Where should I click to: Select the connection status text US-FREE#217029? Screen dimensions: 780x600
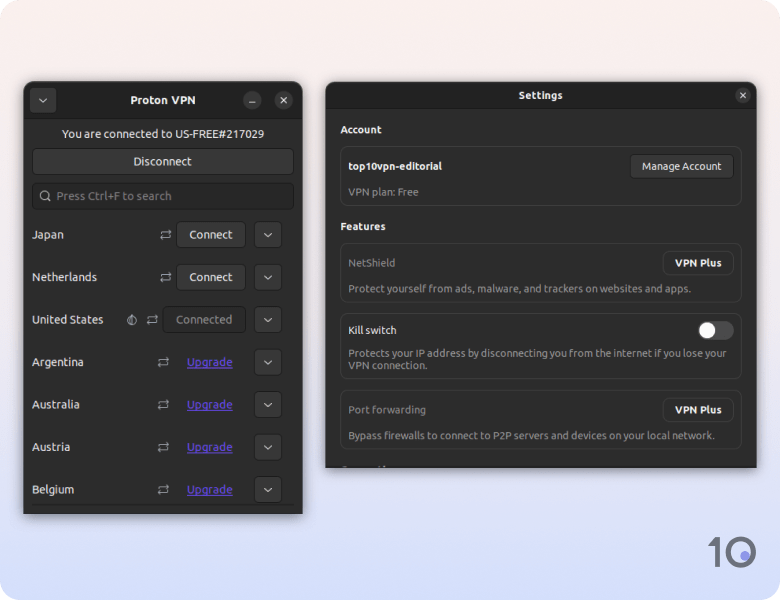(219, 134)
